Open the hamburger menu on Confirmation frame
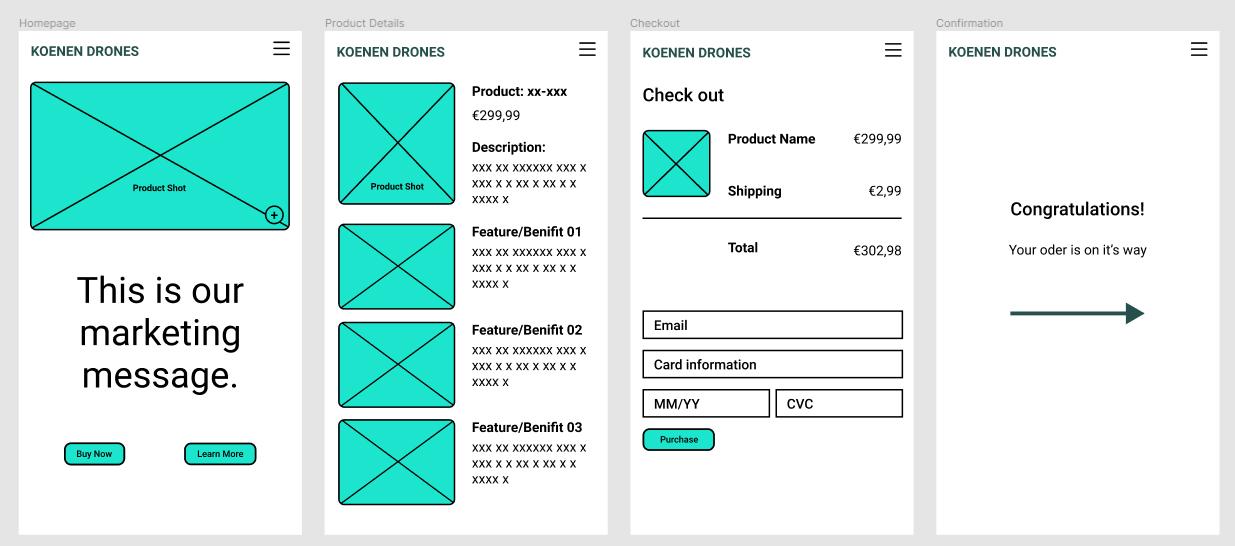The image size is (1235, 546). click(x=1199, y=48)
